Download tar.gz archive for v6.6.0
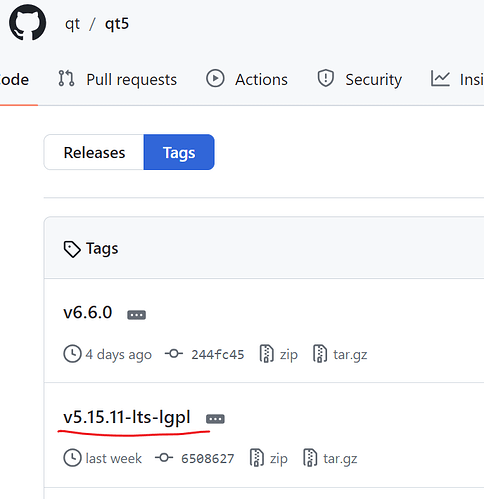Viewport: 484px width, 499px height. pyautogui.click(x=340, y=354)
